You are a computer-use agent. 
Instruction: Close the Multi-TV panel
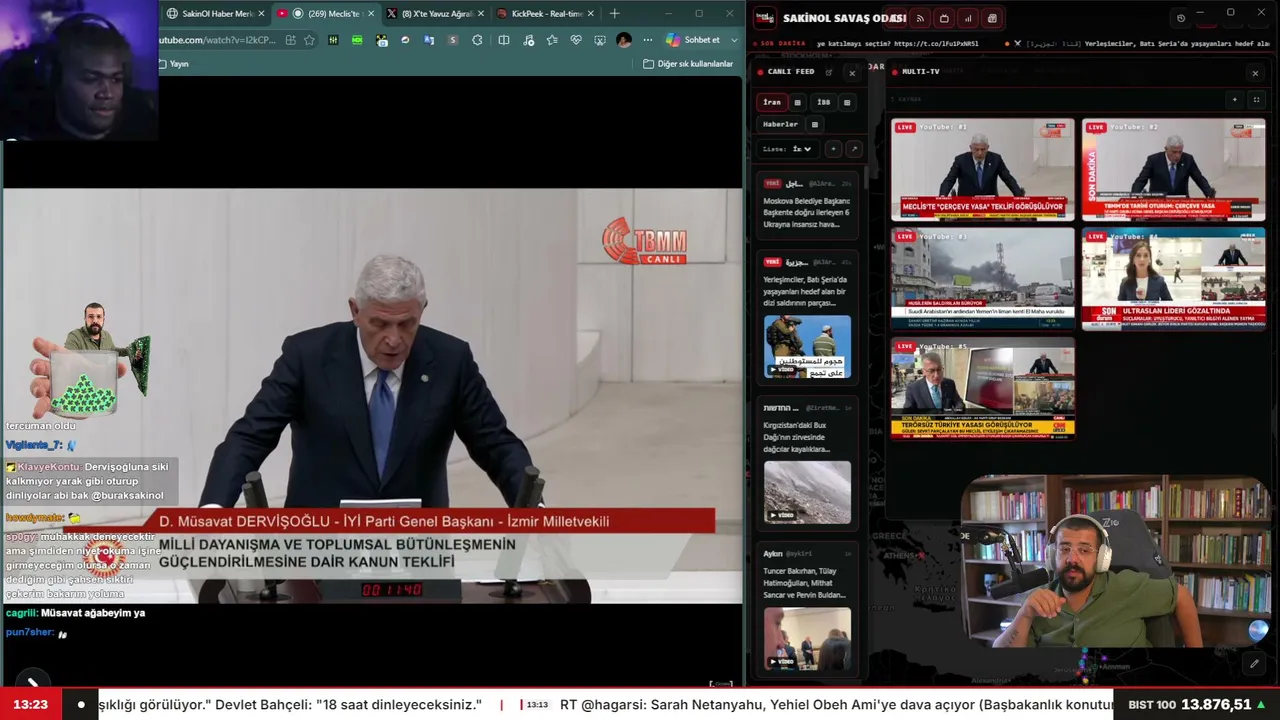1255,73
